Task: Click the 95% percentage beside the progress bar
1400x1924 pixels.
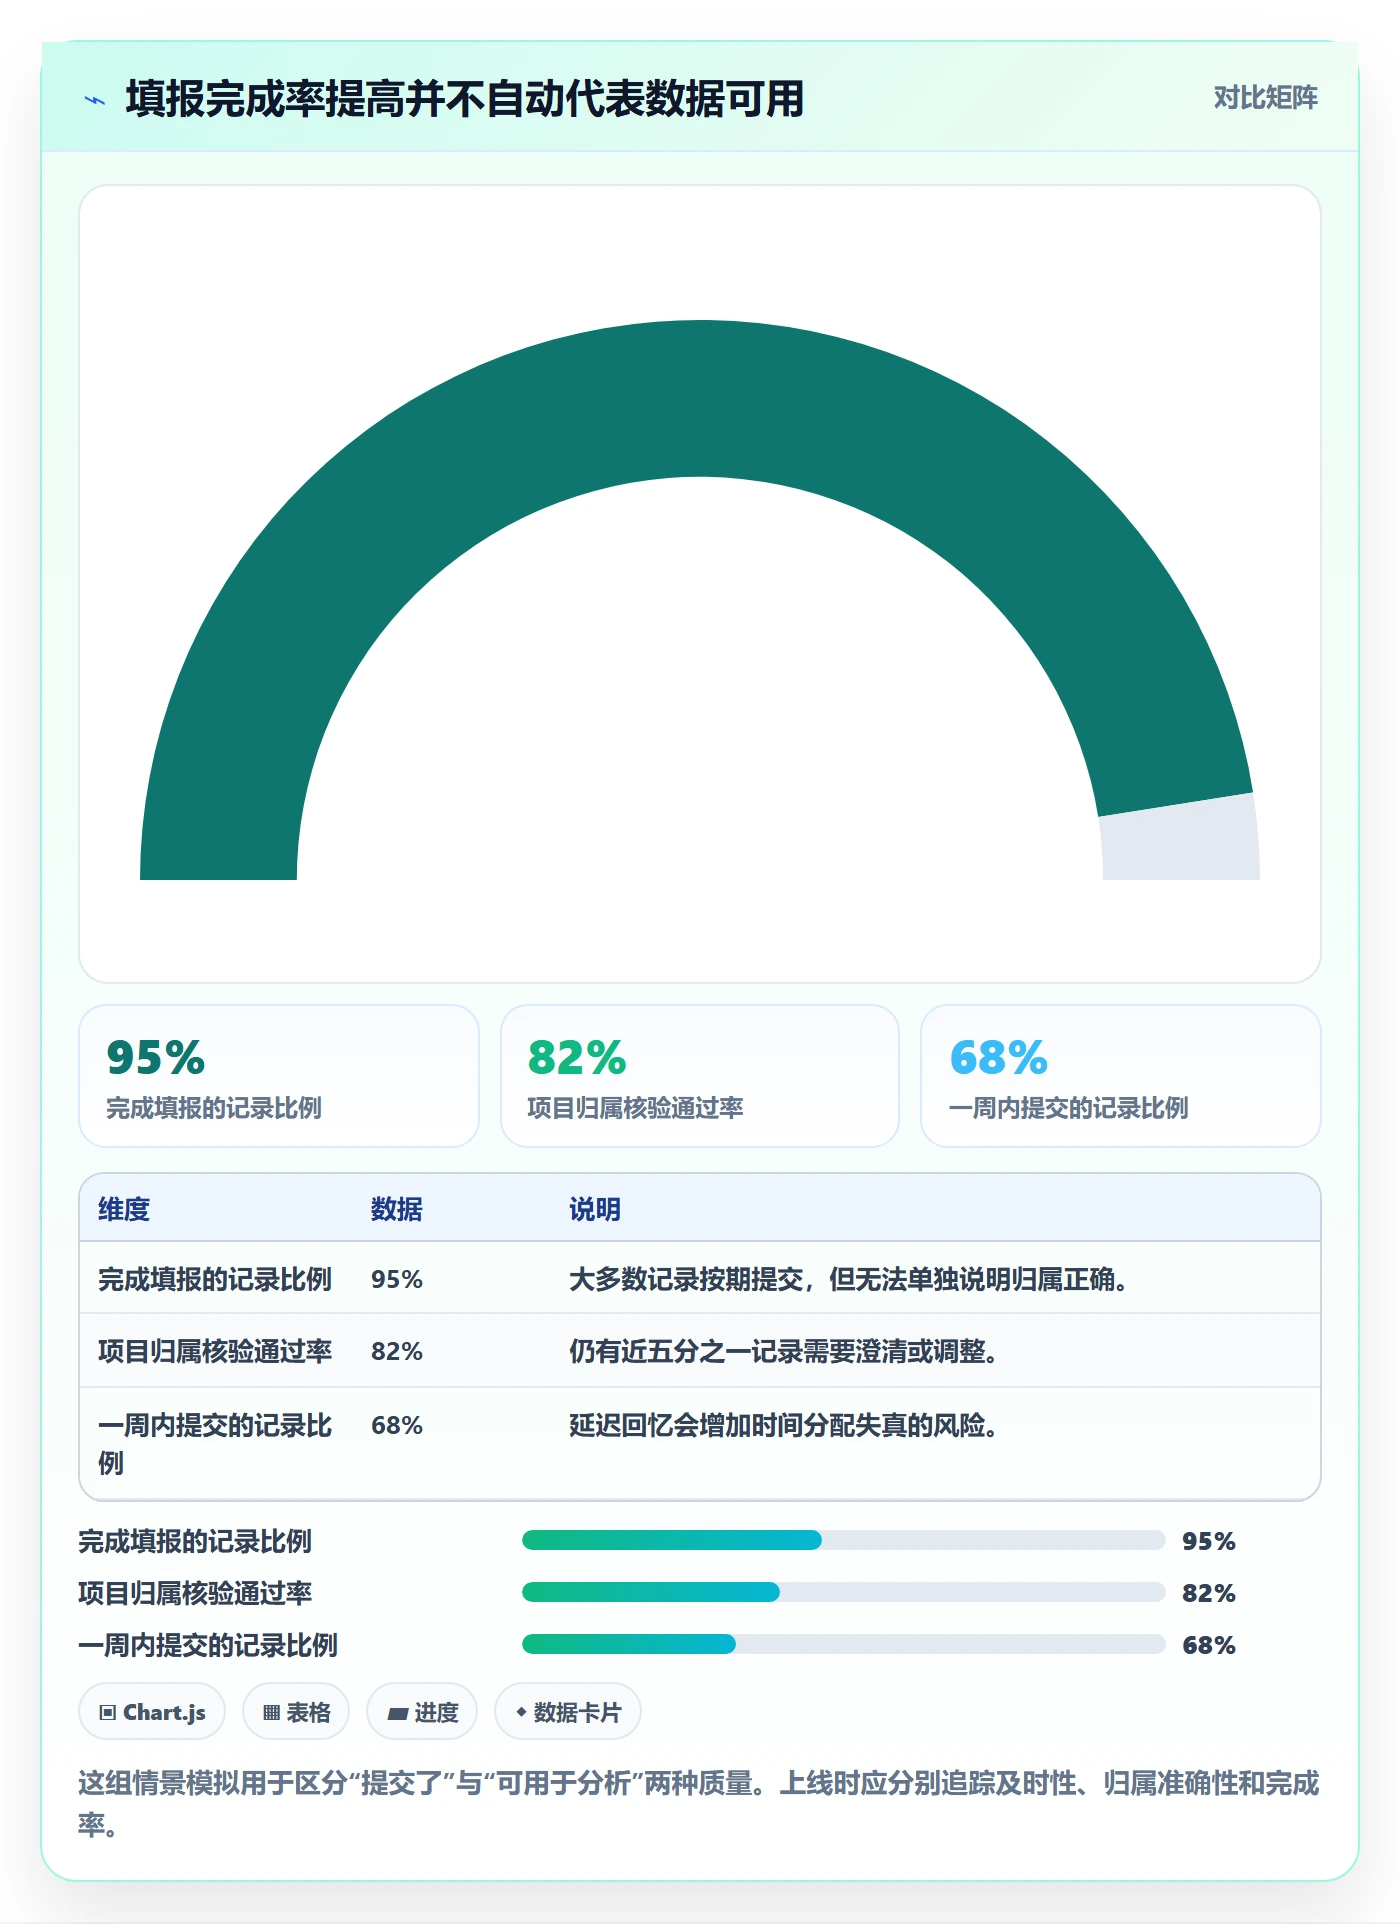Action: [x=1209, y=1541]
